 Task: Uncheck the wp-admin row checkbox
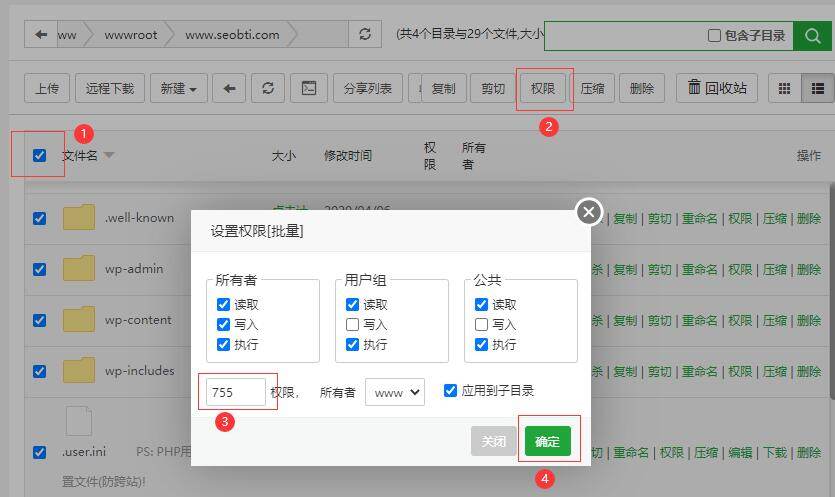point(39,269)
